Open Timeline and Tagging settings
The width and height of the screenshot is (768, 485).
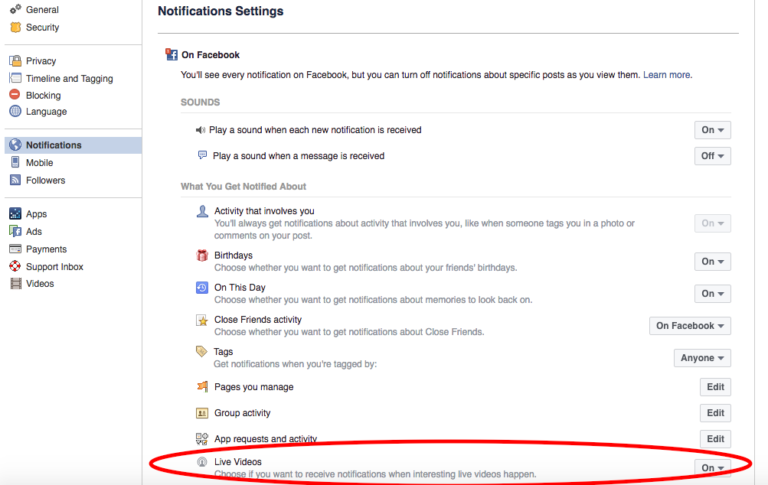pos(70,78)
